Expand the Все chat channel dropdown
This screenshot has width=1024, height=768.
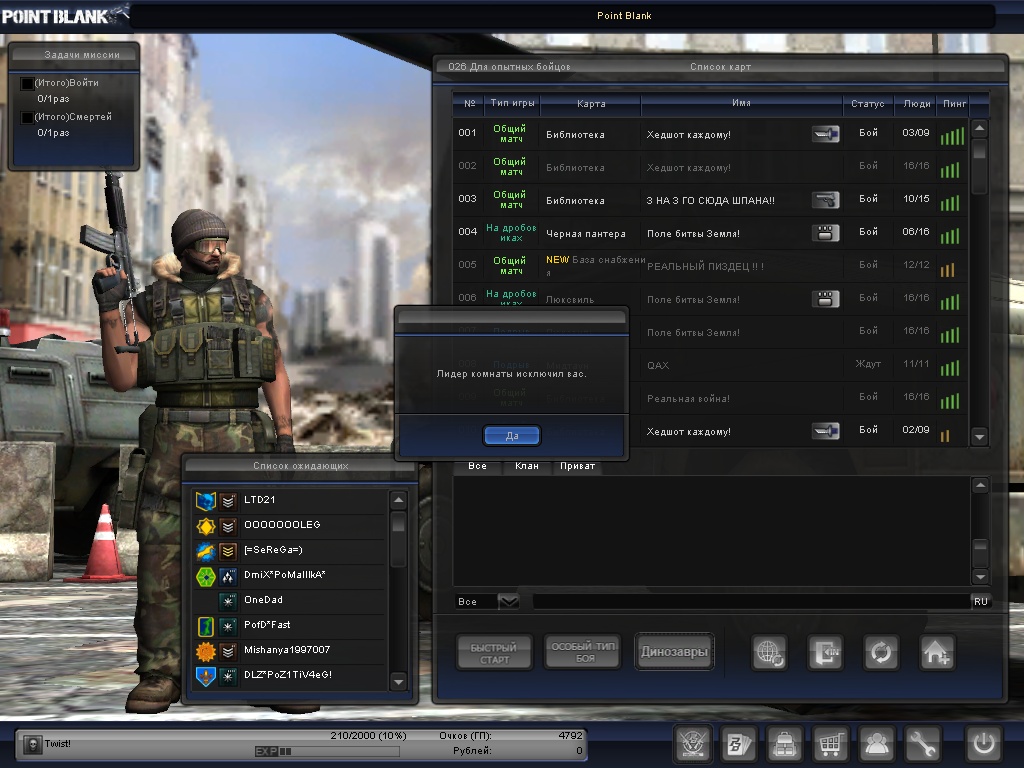pyautogui.click(x=509, y=601)
